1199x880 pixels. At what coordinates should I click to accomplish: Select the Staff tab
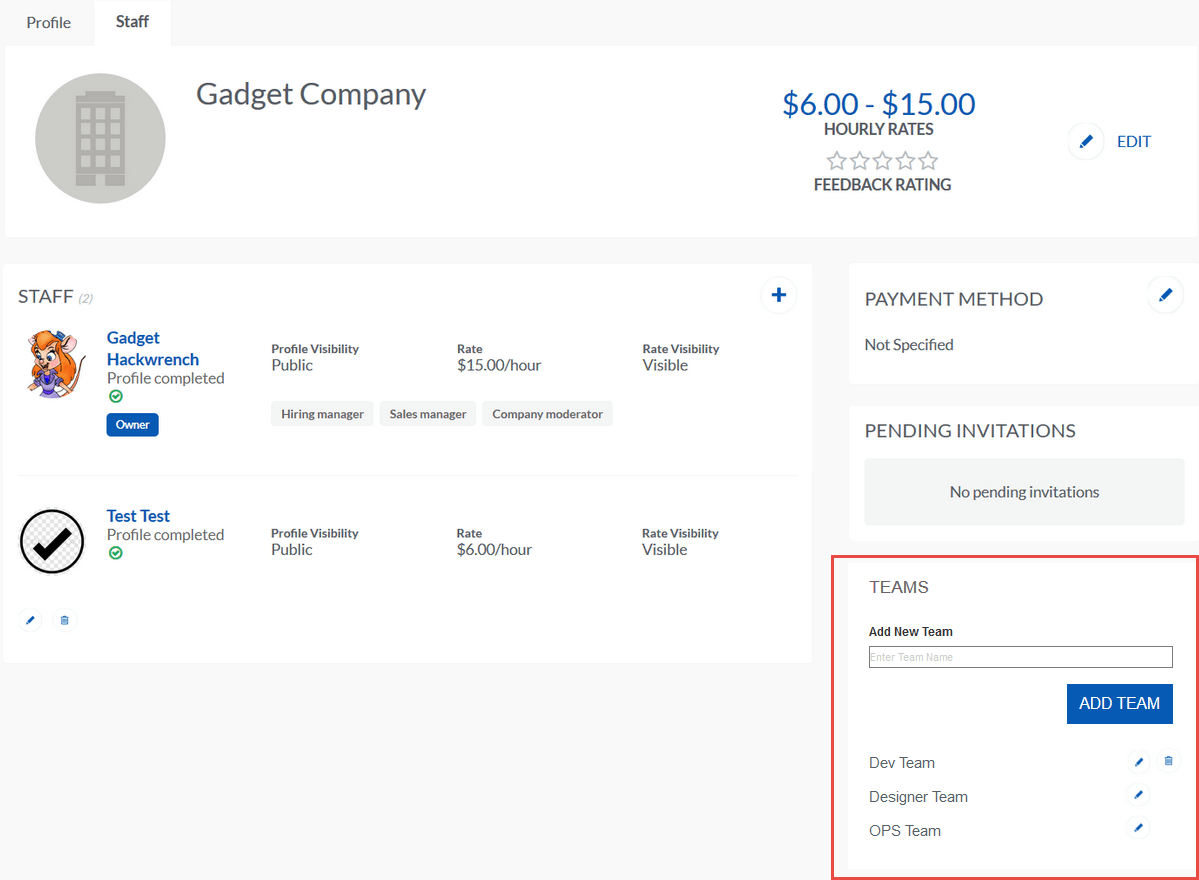point(132,22)
